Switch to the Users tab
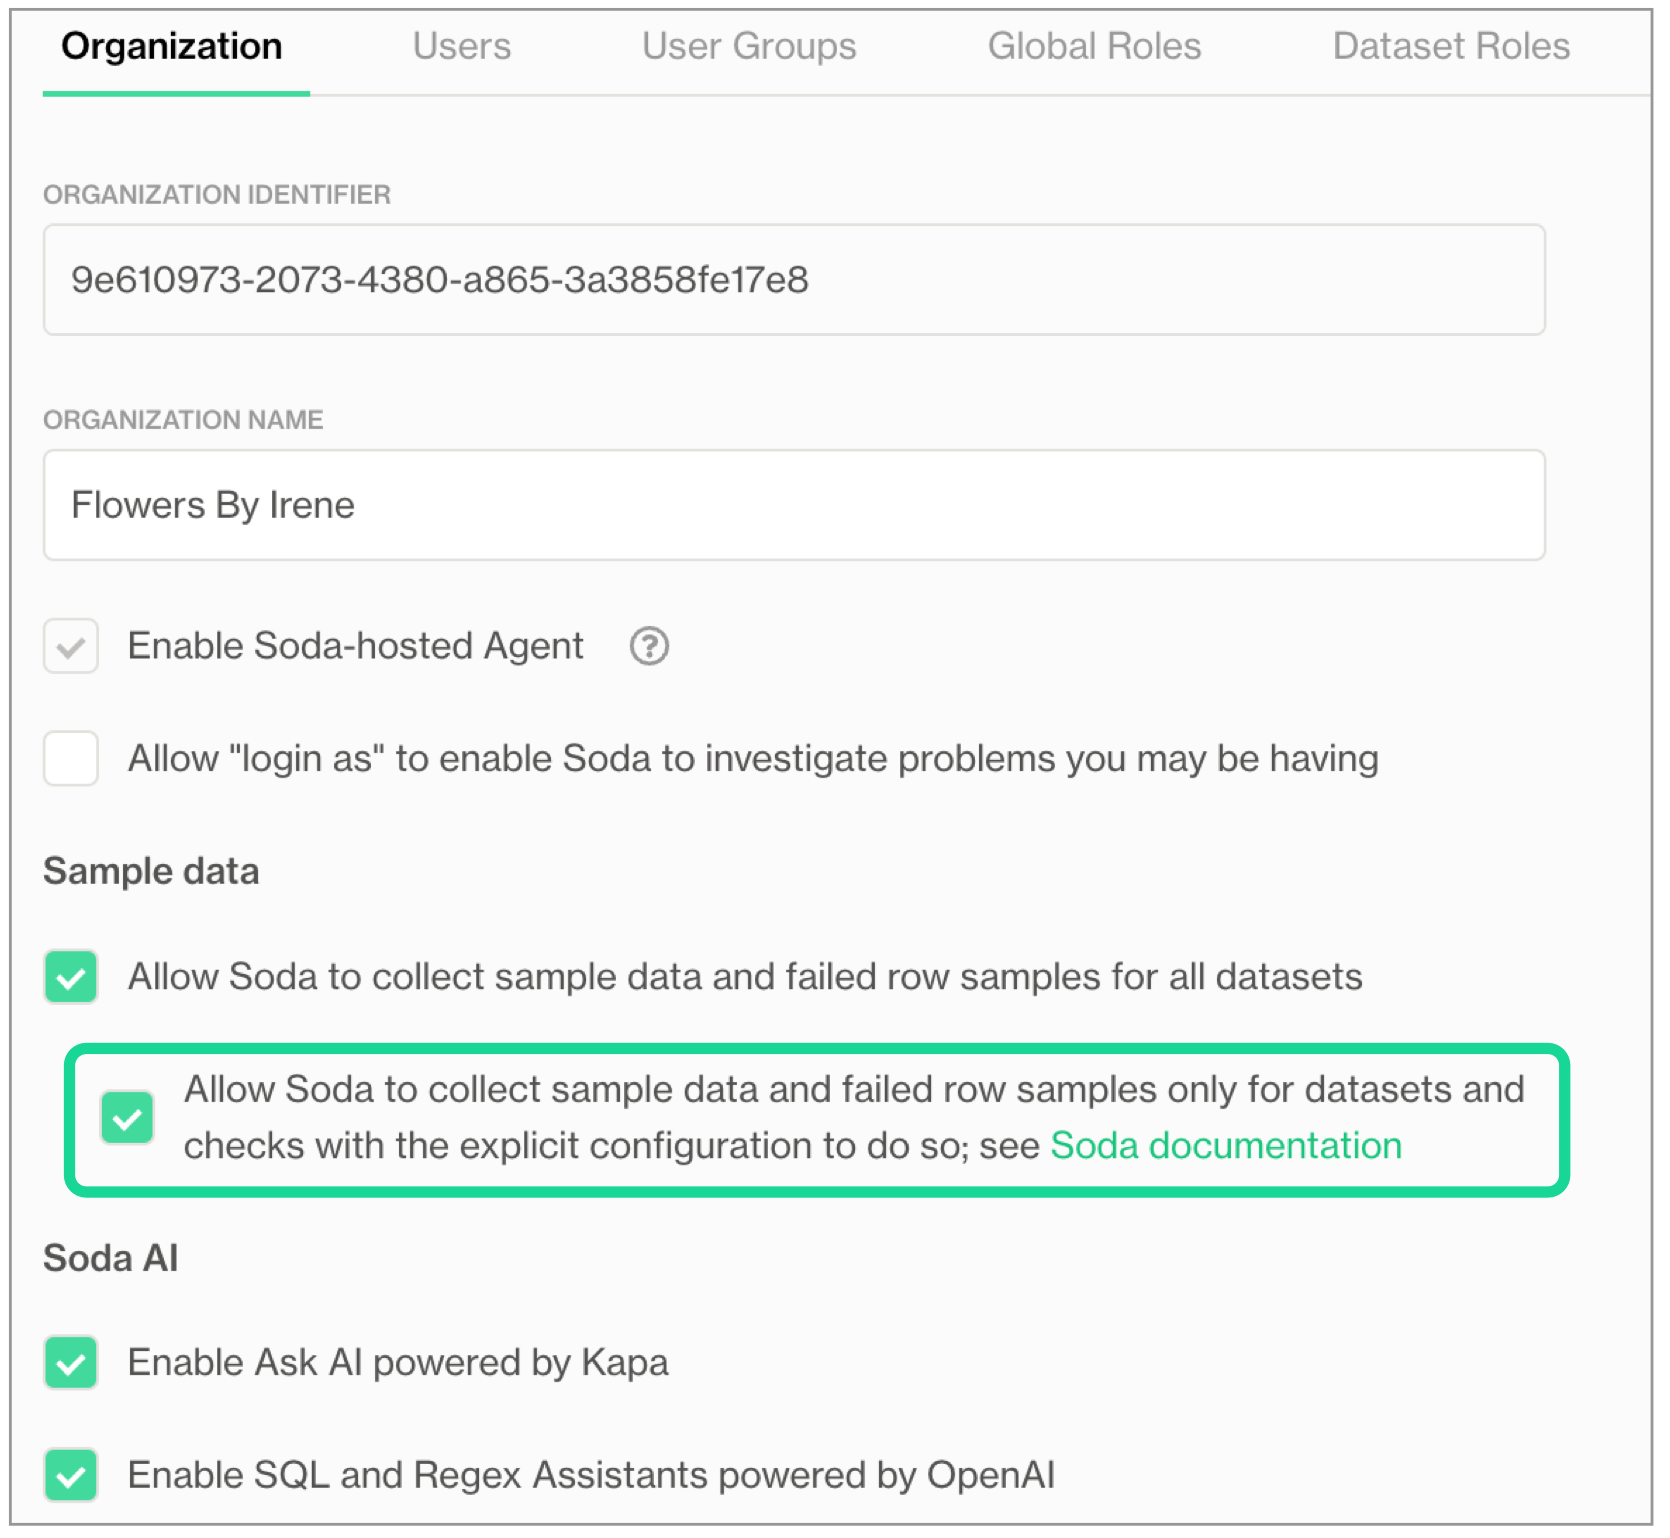This screenshot has height=1538, width=1670. [461, 47]
